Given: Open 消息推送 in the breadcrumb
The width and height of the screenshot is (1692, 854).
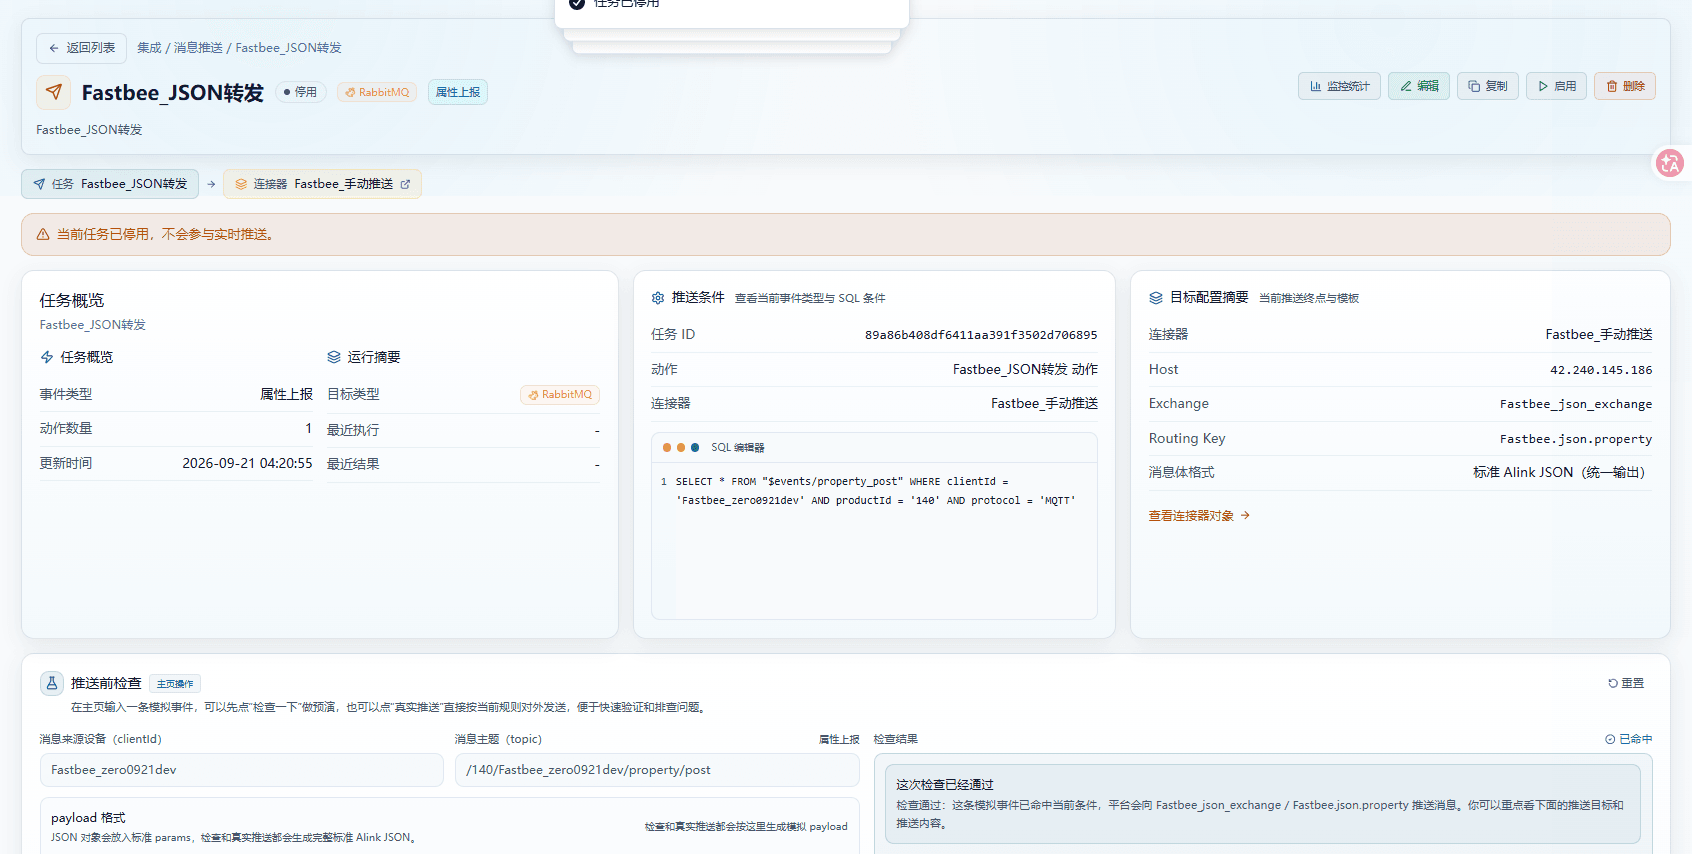Looking at the screenshot, I should pos(198,48).
